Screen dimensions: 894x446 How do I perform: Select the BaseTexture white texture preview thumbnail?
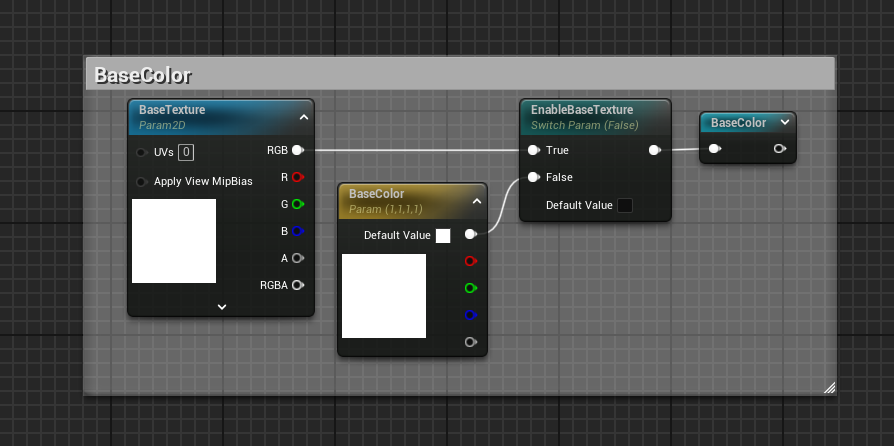[x=174, y=241]
